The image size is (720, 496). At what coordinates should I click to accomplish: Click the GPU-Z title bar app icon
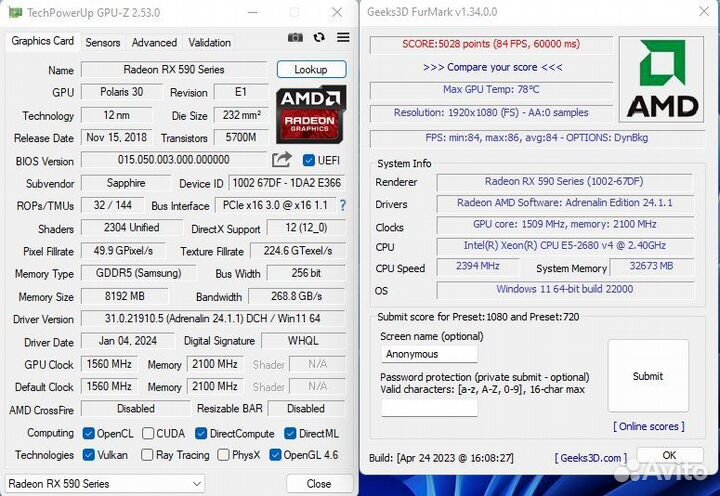tap(14, 12)
